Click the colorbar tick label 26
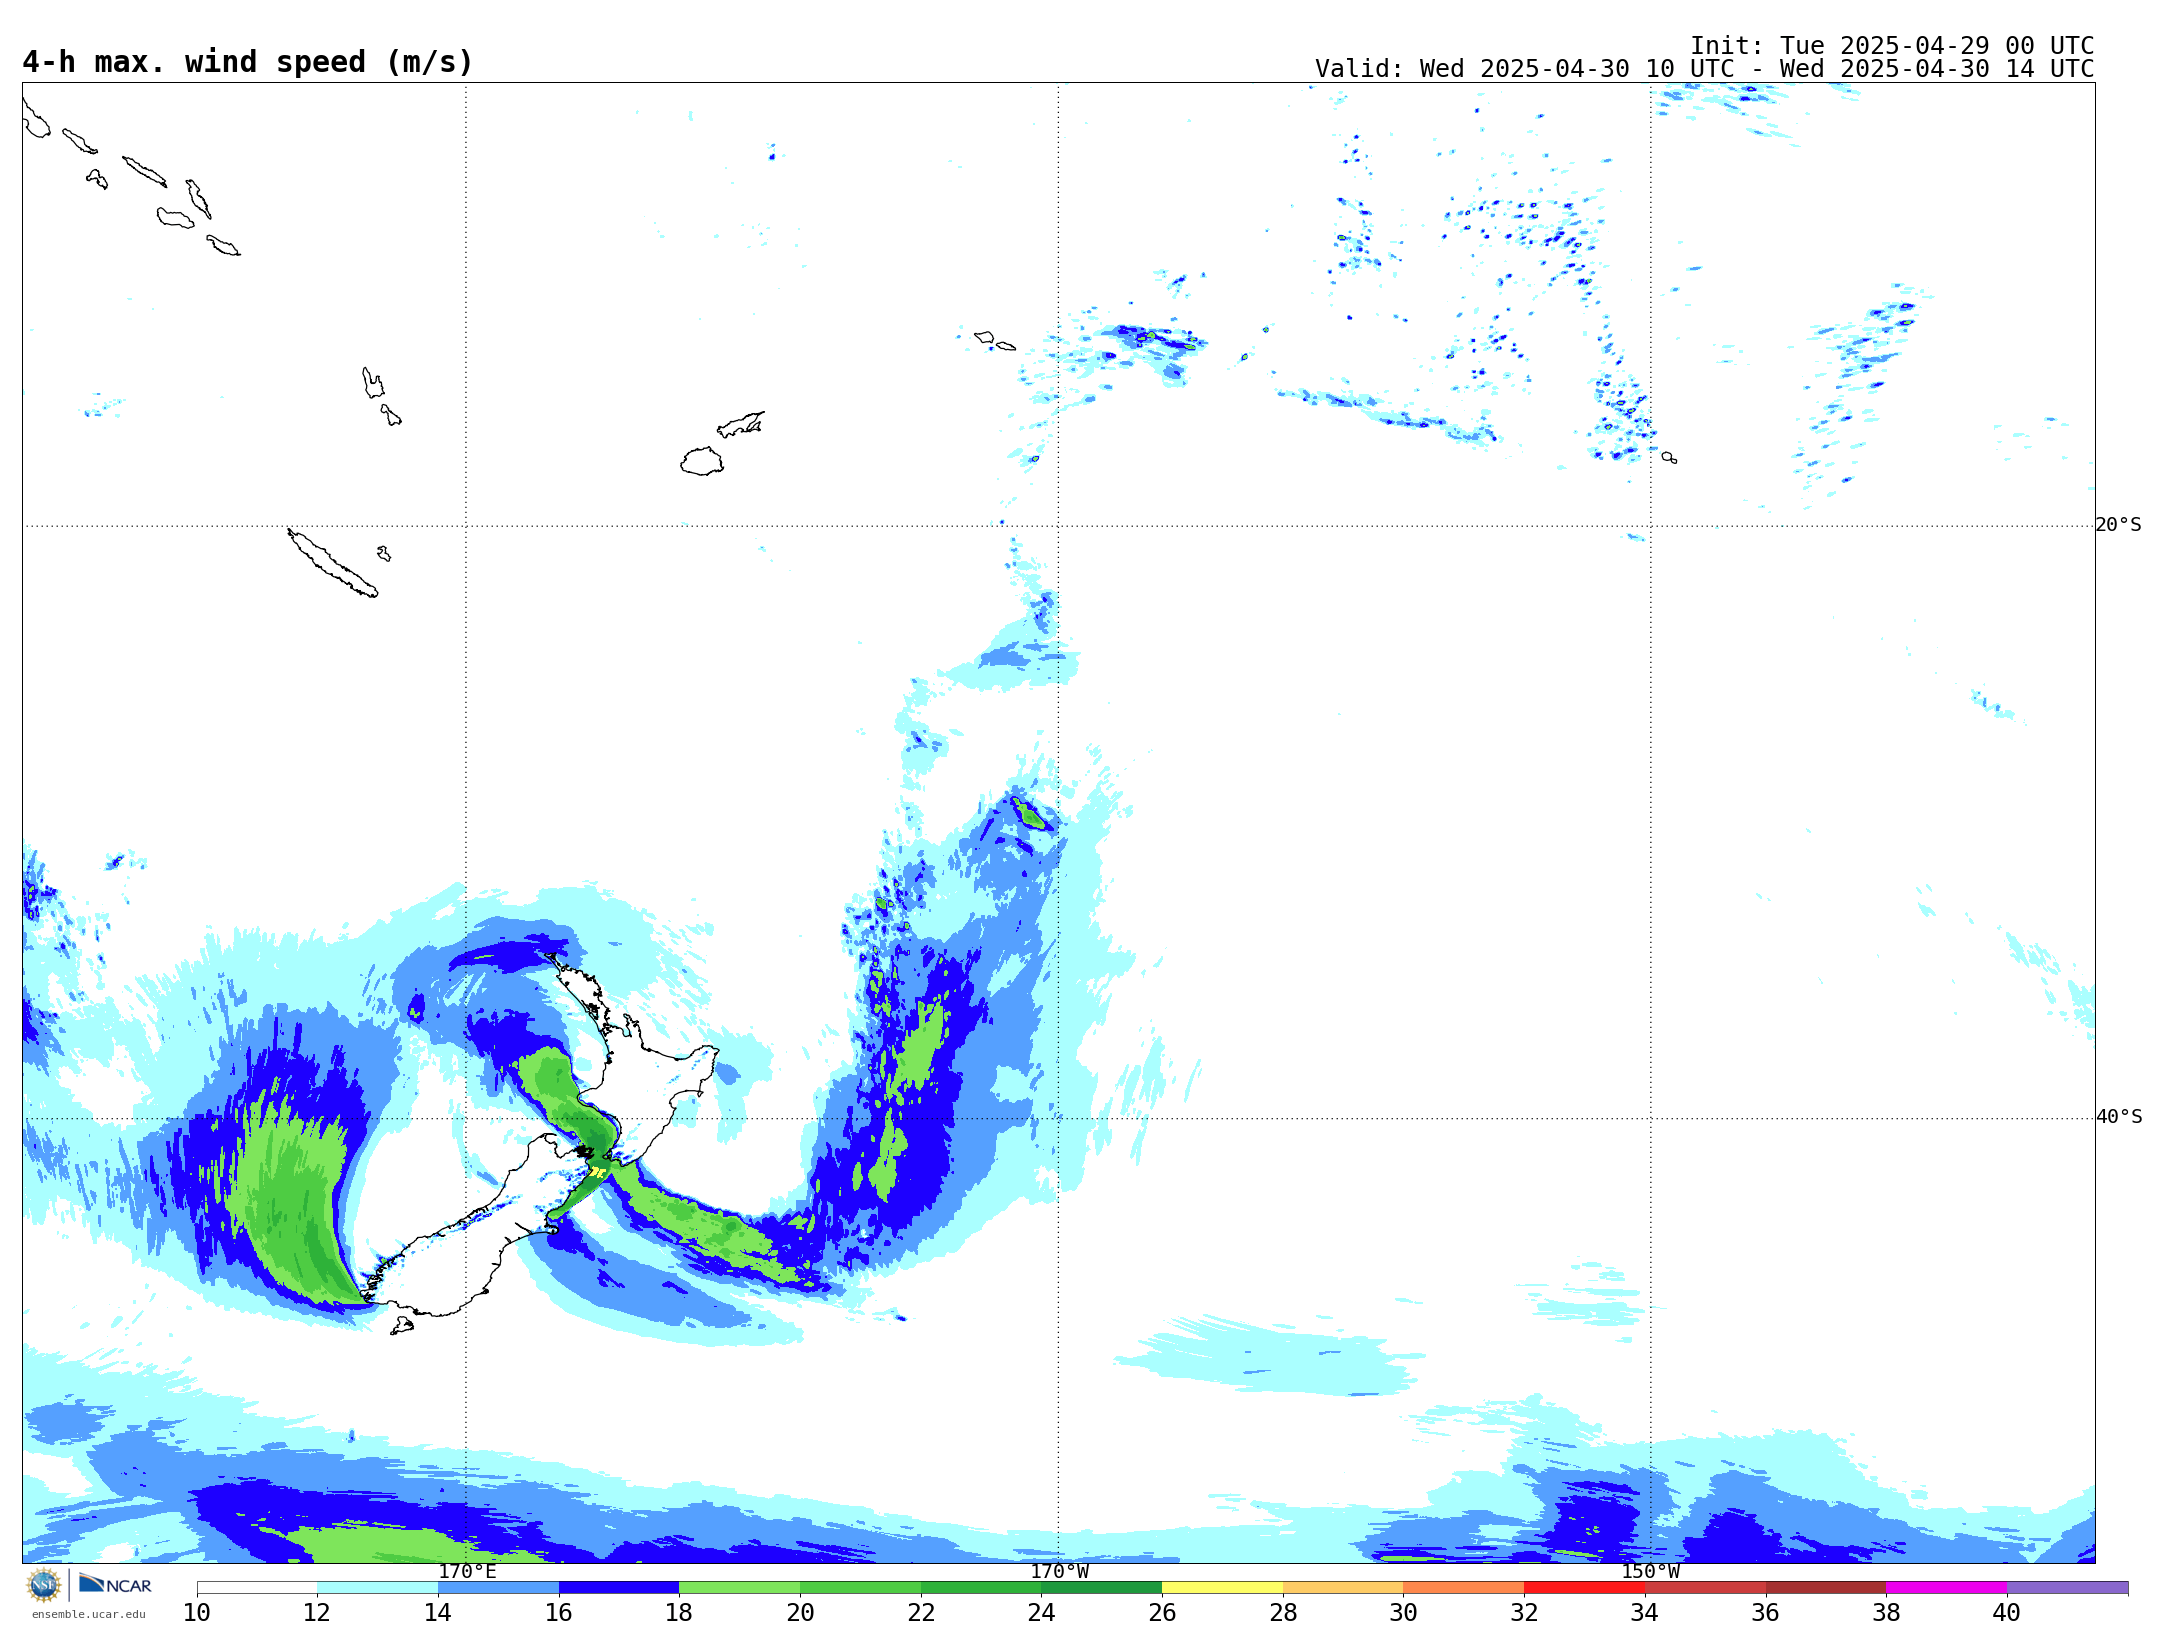This screenshot has height=1626, width=2160. click(x=1162, y=1612)
